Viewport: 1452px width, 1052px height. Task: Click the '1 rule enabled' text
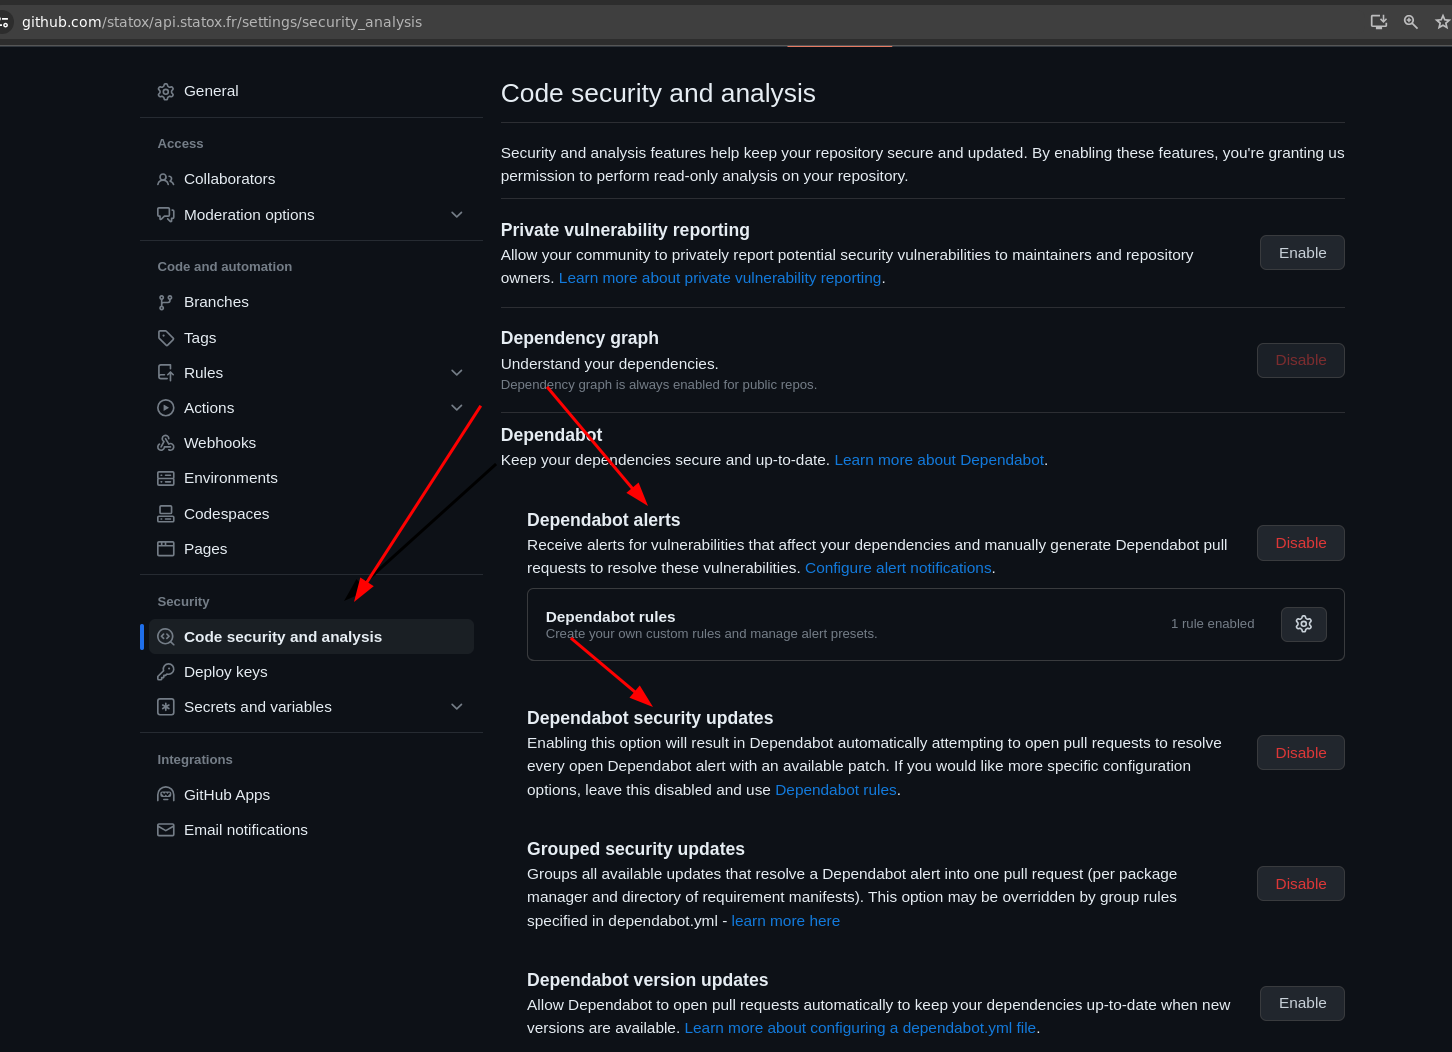[1212, 624]
